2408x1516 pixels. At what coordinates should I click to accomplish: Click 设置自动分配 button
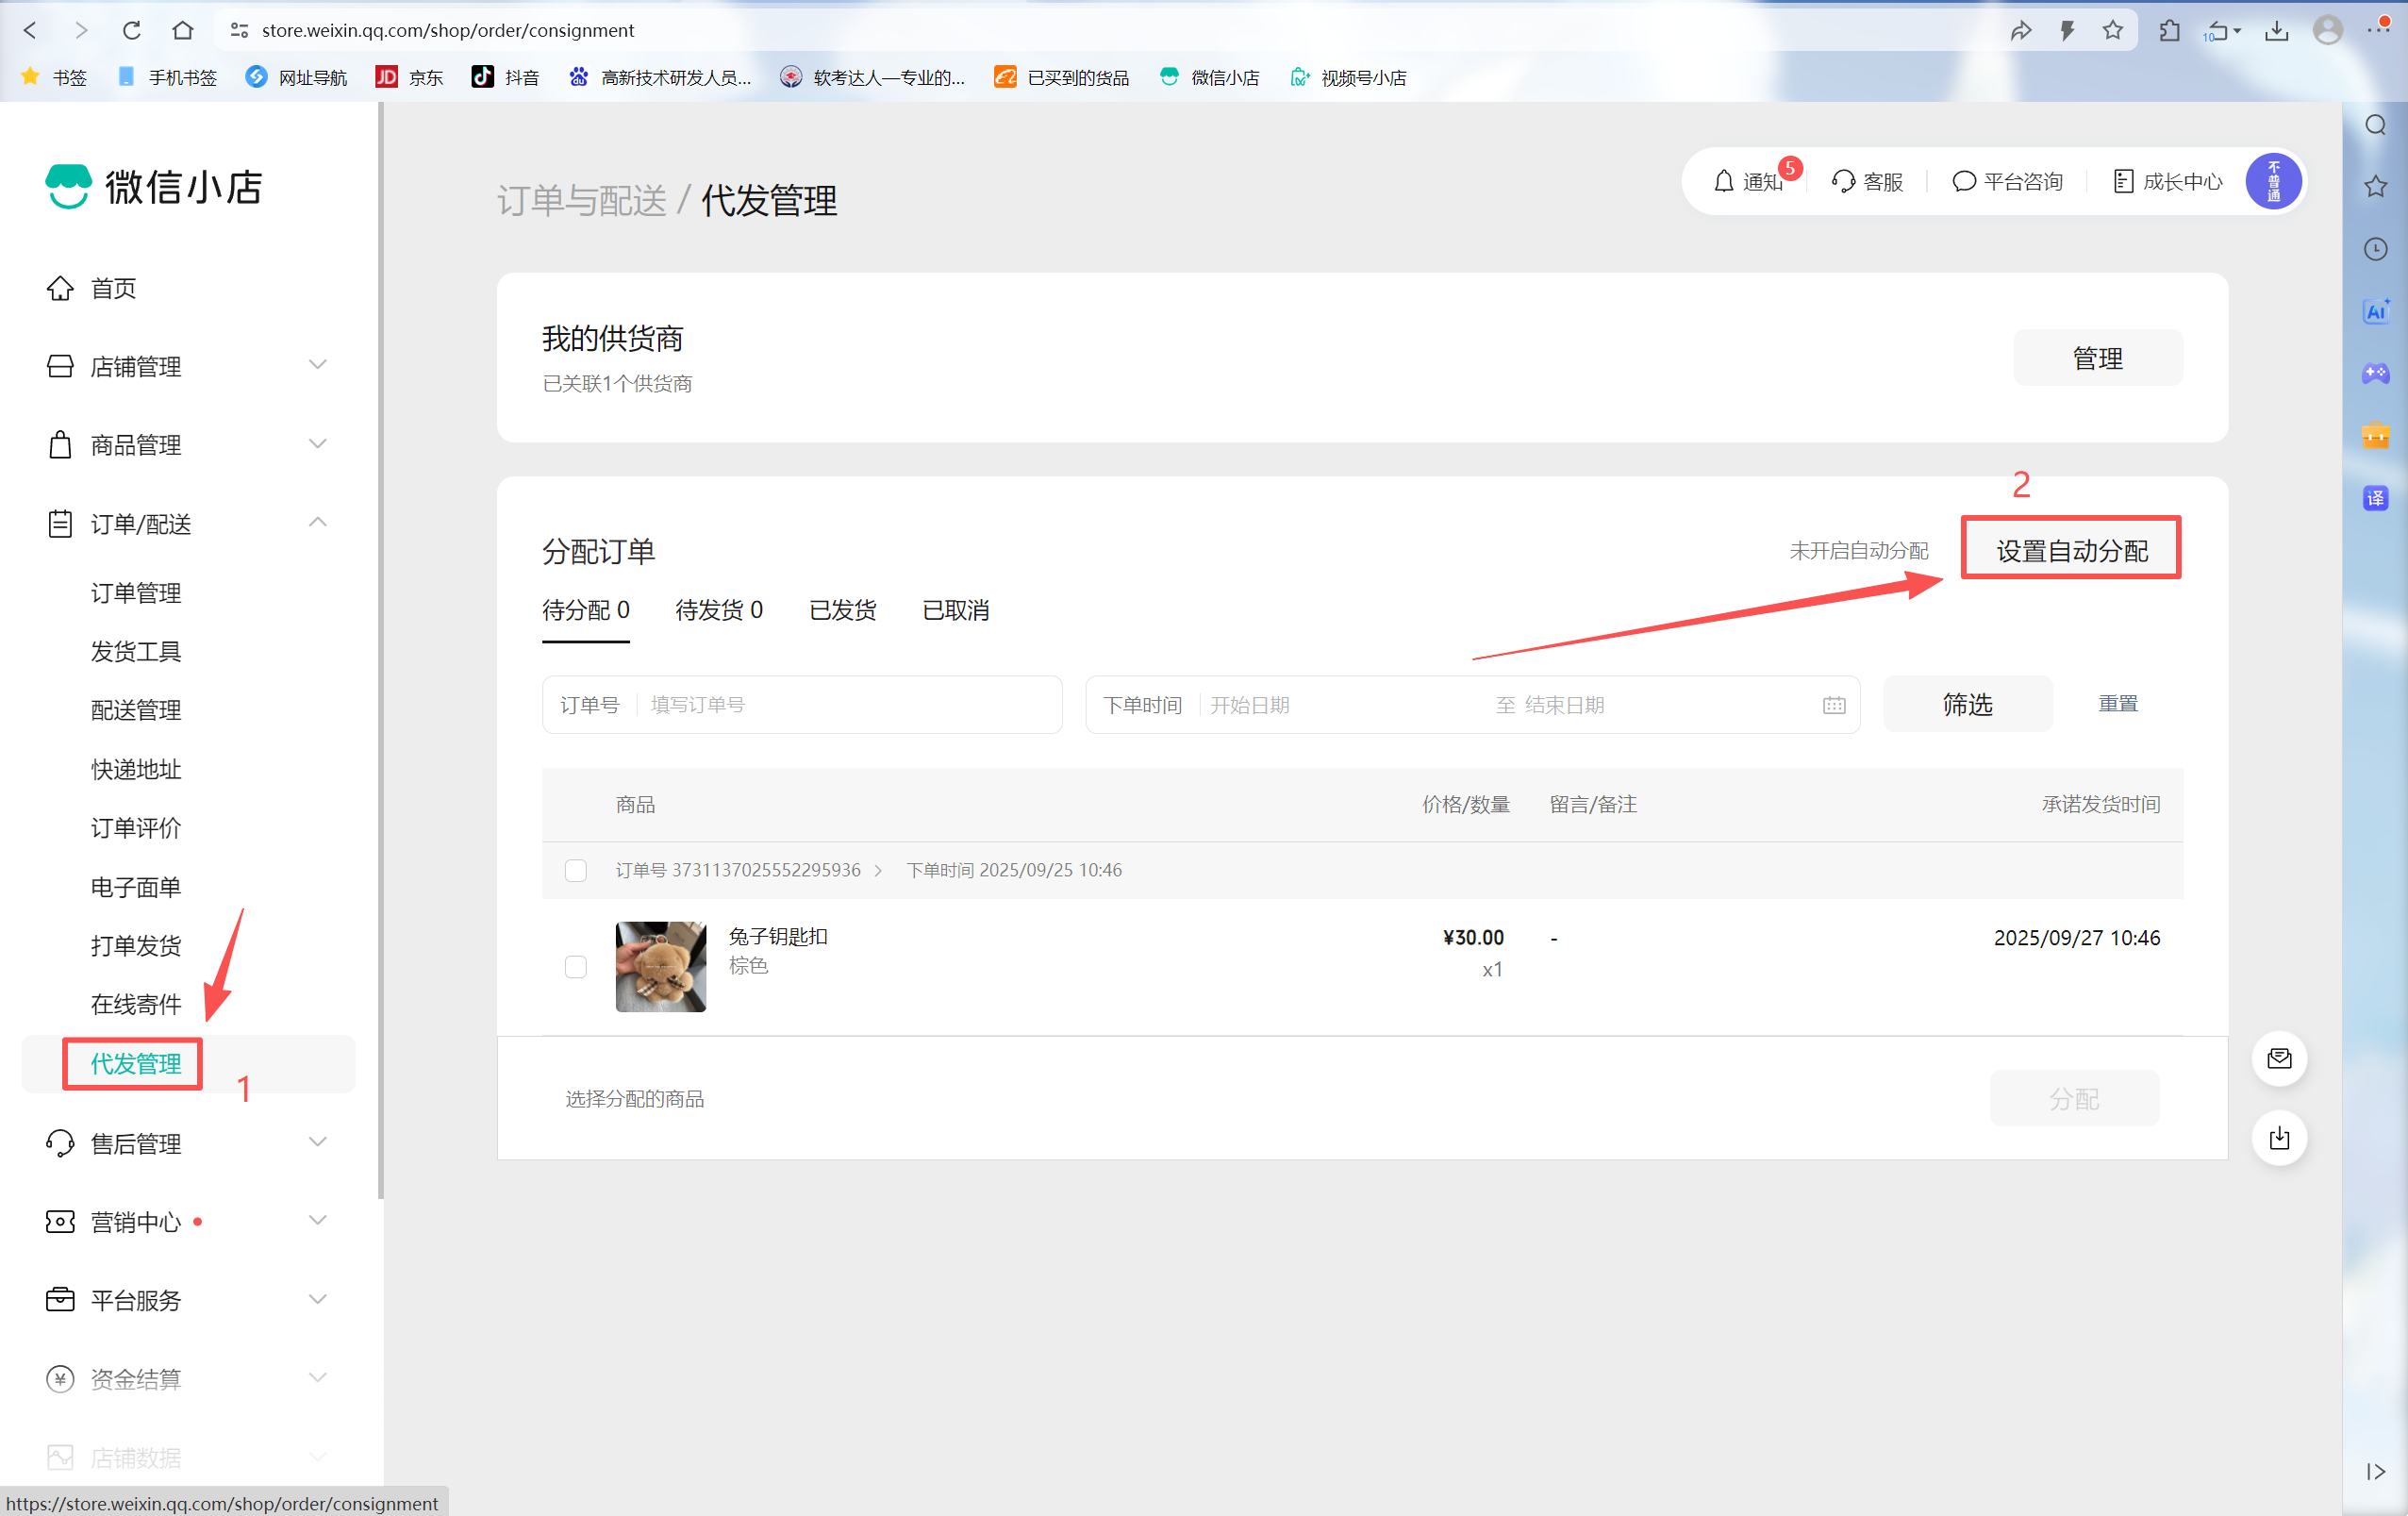tap(2071, 550)
